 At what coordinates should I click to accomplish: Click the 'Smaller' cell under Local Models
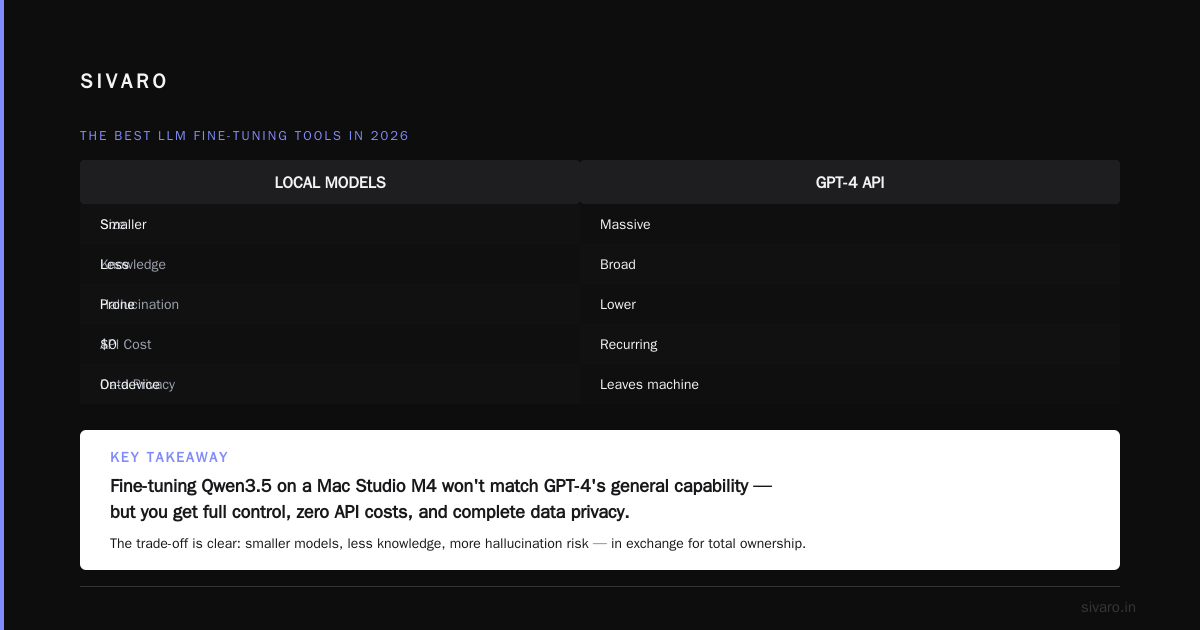coord(330,224)
